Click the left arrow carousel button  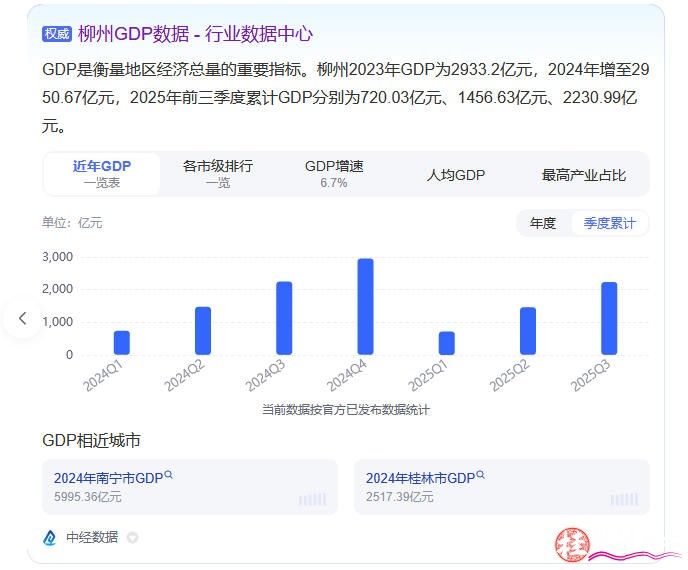(22, 319)
